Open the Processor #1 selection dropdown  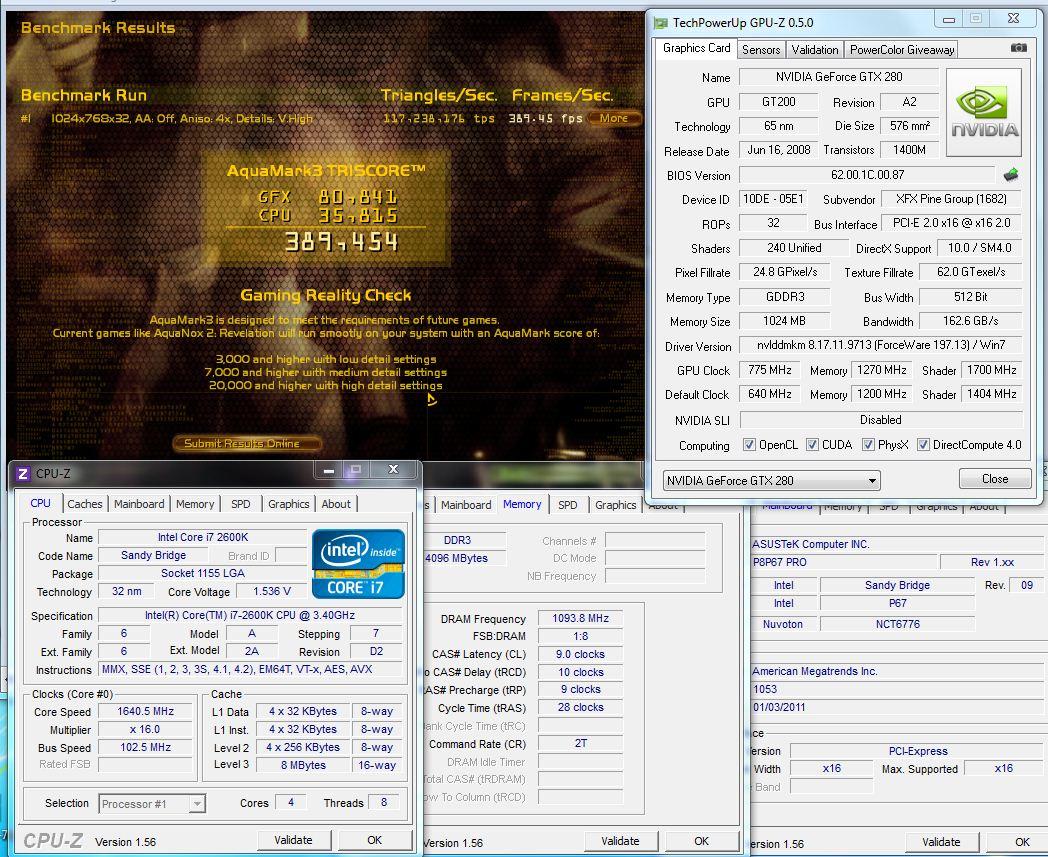click(x=152, y=804)
